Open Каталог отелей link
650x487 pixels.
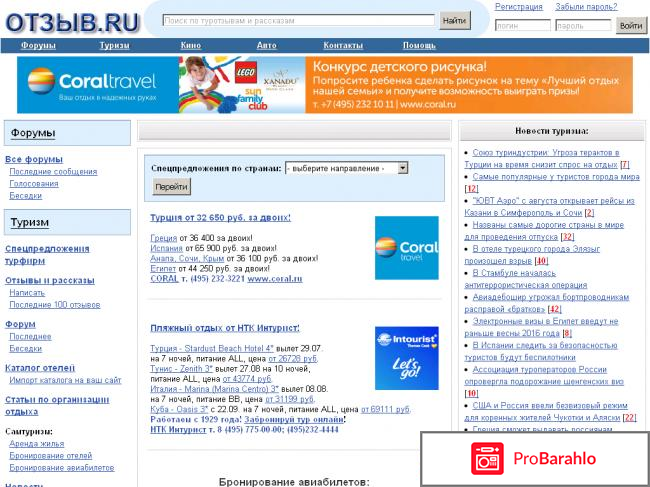(x=40, y=368)
